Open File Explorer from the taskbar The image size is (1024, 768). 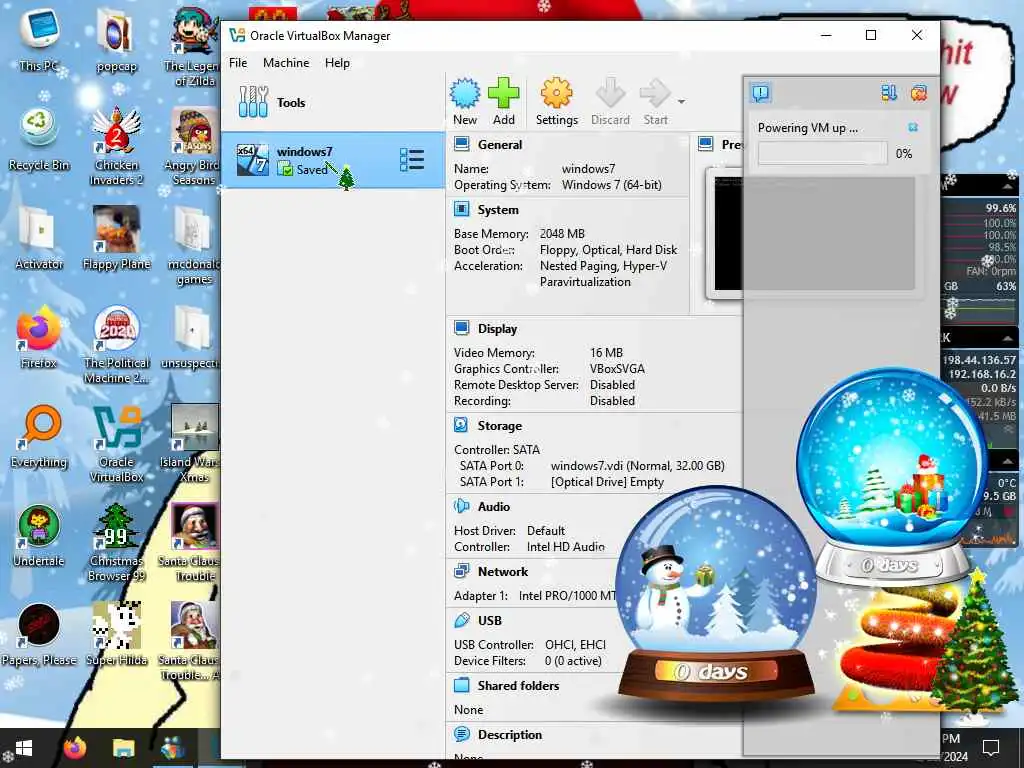[123, 748]
